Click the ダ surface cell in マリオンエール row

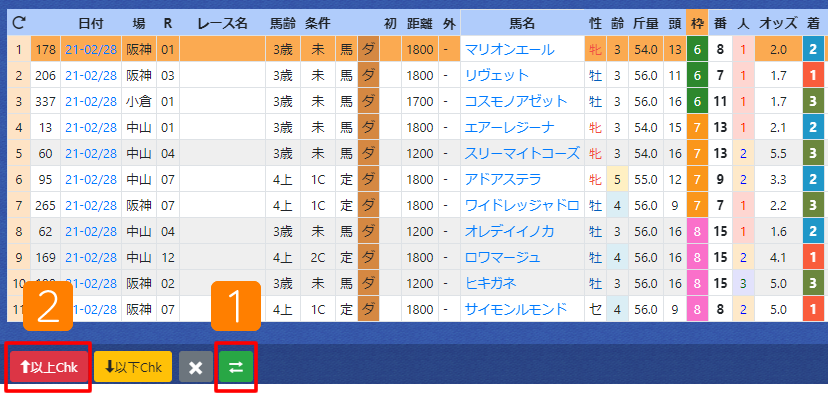pyautogui.click(x=369, y=50)
